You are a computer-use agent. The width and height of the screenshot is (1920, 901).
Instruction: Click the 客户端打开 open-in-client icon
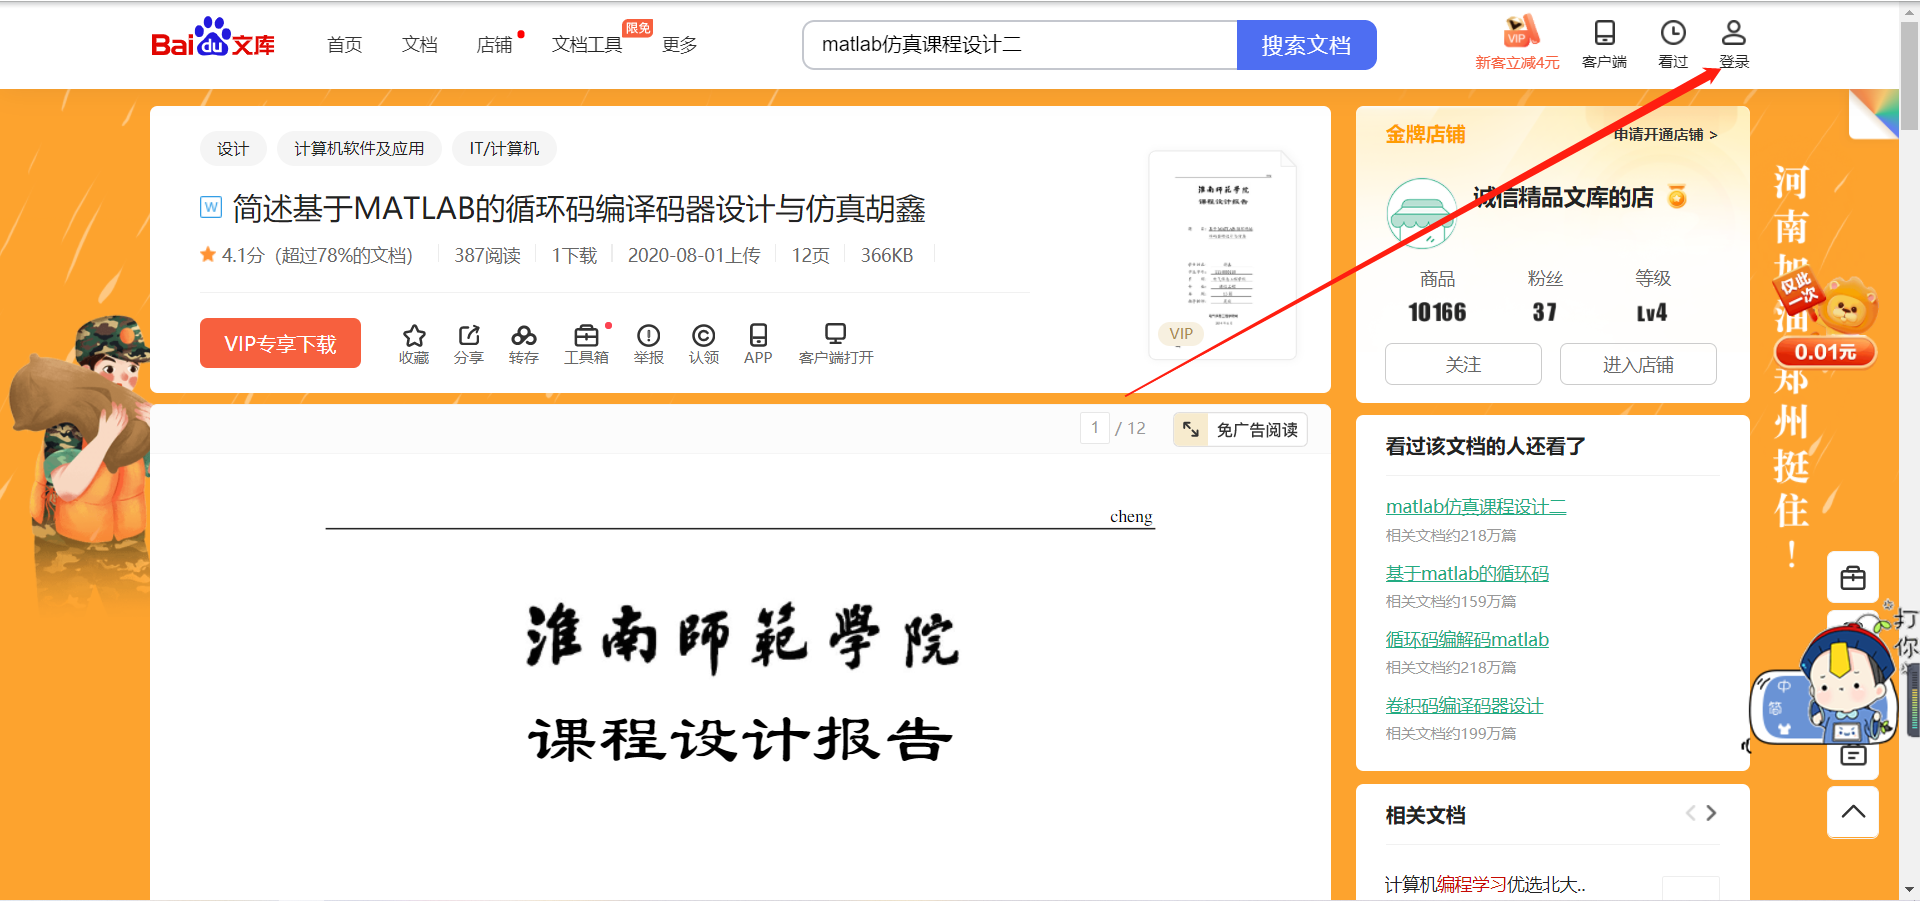(x=835, y=343)
